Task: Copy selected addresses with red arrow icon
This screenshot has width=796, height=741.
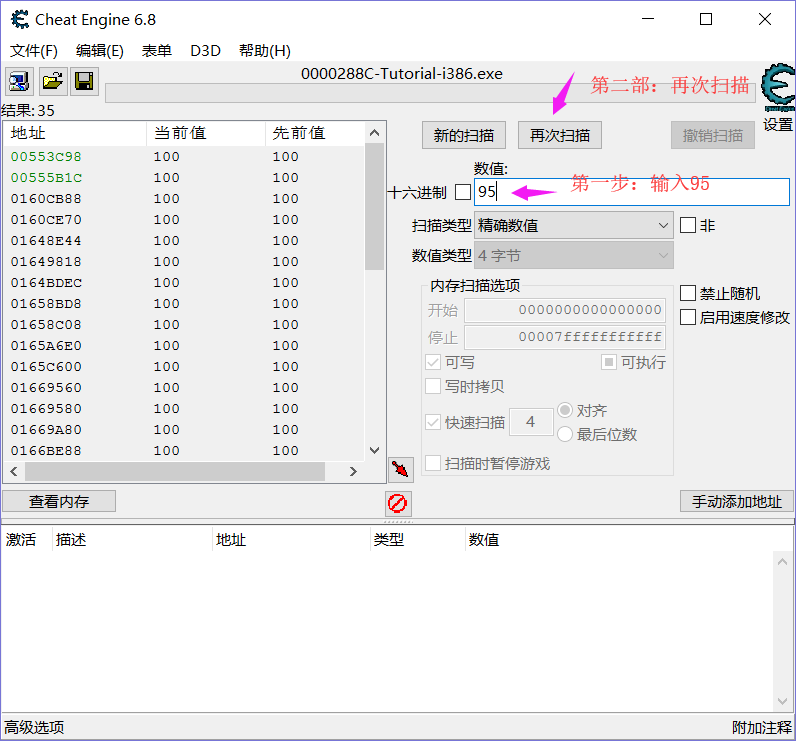Action: click(x=401, y=469)
